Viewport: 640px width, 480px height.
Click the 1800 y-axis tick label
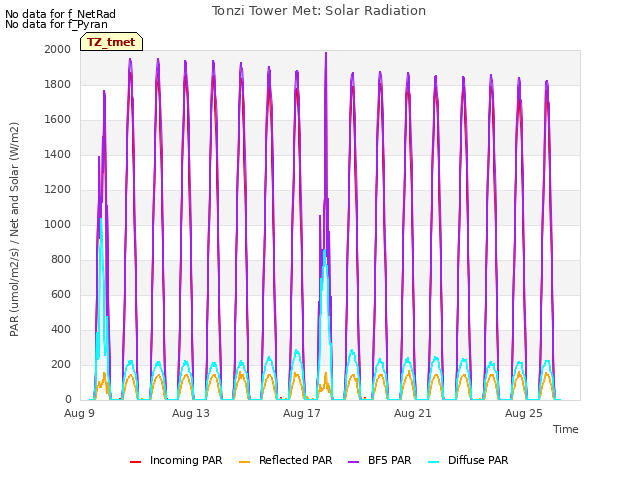click(x=58, y=84)
